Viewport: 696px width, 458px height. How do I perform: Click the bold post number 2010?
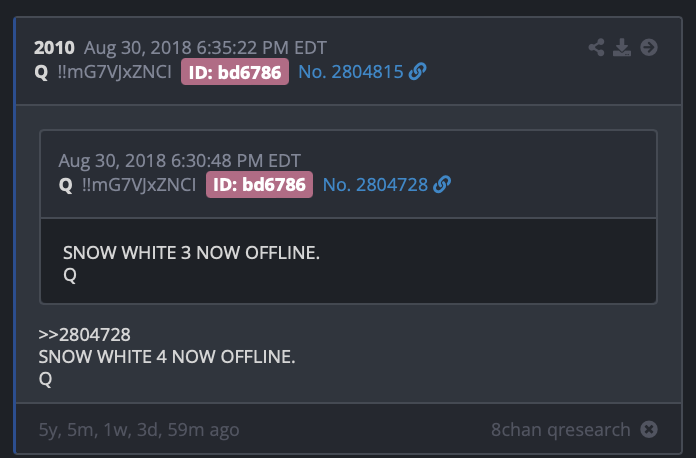[54, 48]
